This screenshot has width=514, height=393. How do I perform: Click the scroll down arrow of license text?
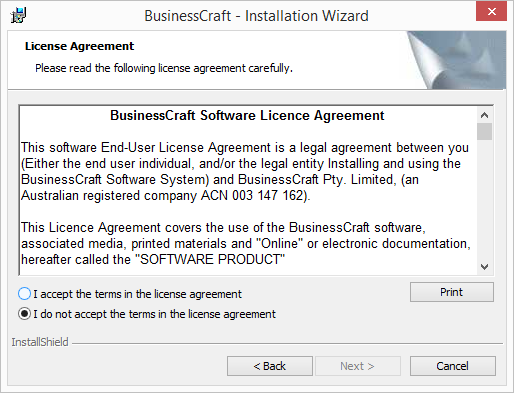pos(484,267)
